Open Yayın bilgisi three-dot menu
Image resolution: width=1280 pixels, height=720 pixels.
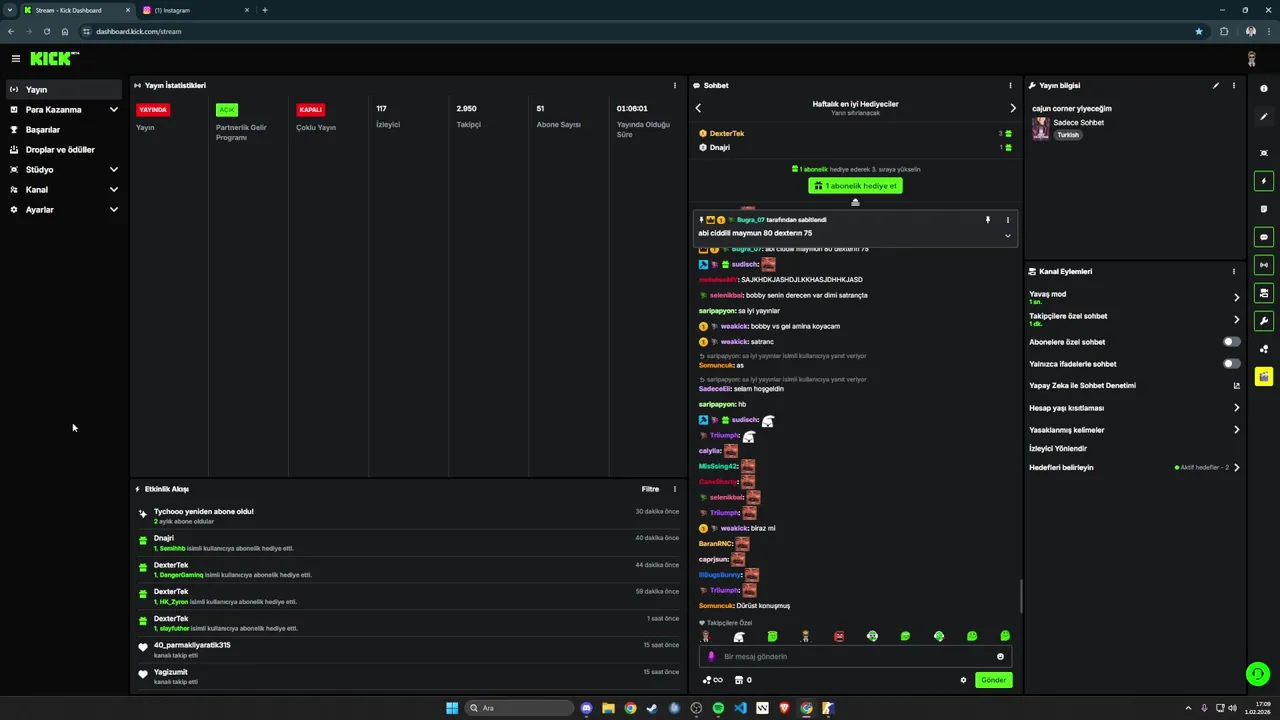[x=1234, y=86]
